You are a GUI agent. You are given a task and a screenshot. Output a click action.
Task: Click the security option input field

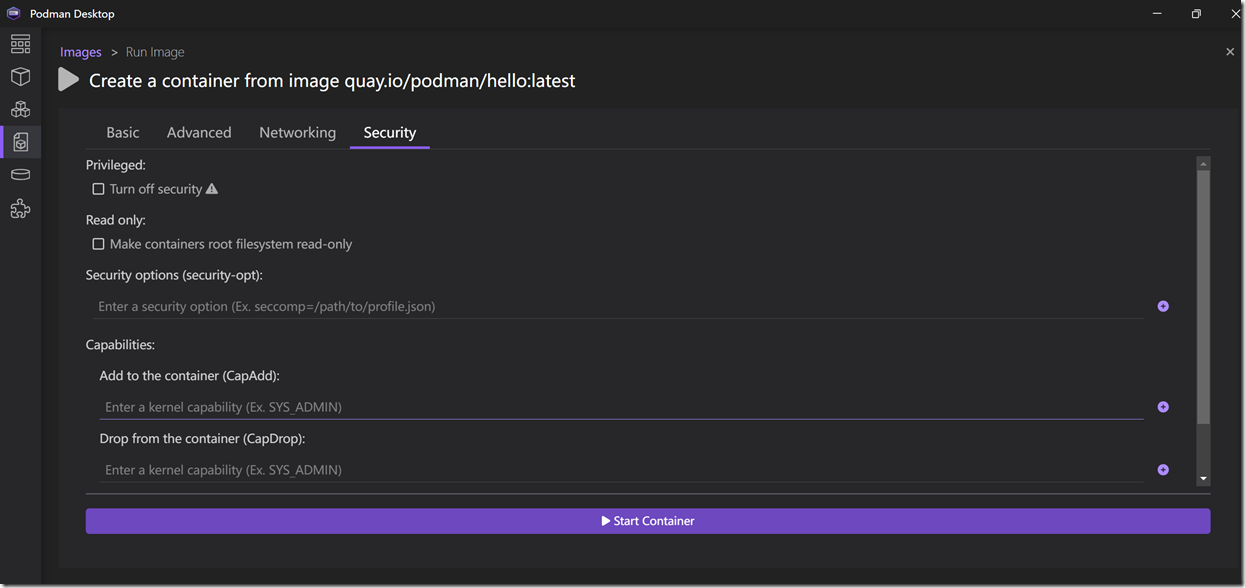(620, 306)
